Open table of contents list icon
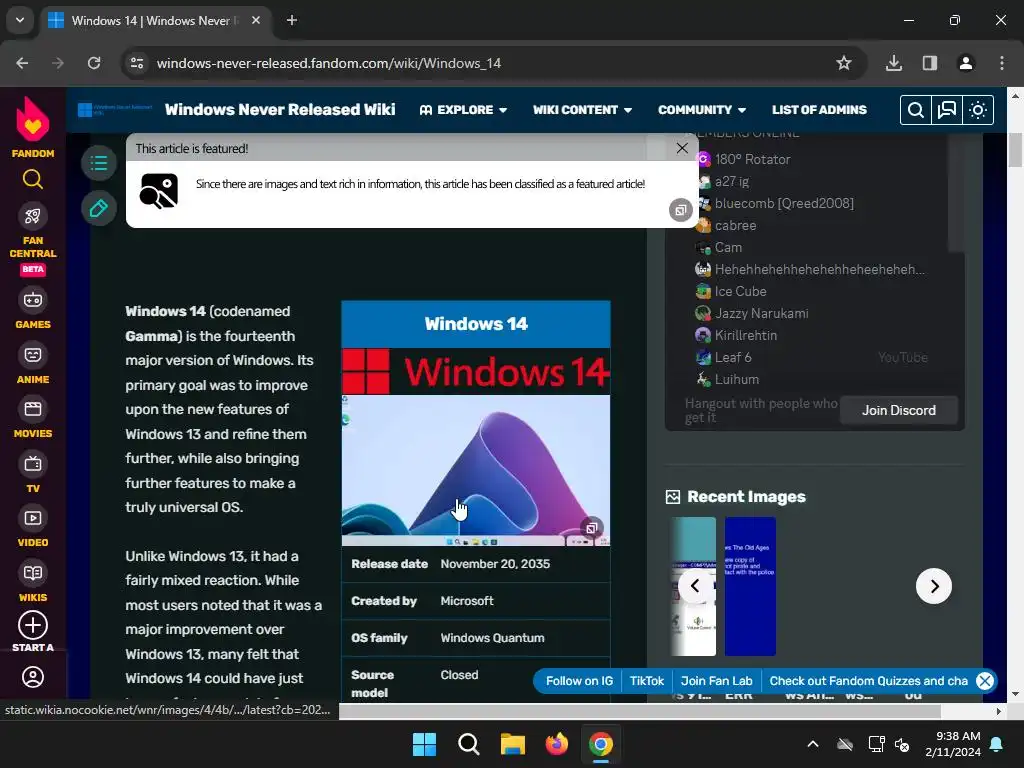Image resolution: width=1024 pixels, height=768 pixels. pyautogui.click(x=99, y=163)
